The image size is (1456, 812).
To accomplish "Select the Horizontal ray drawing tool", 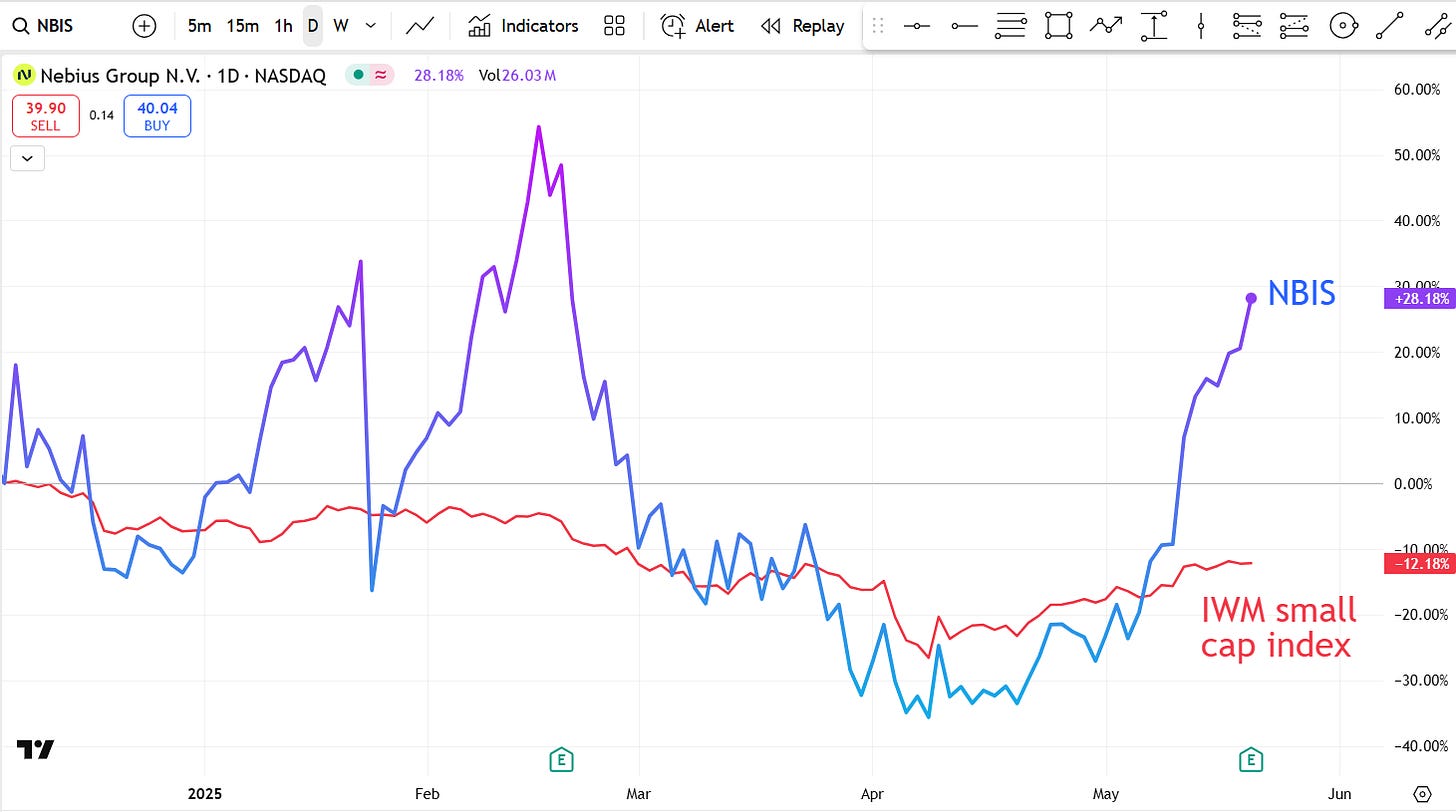I will 964,26.
